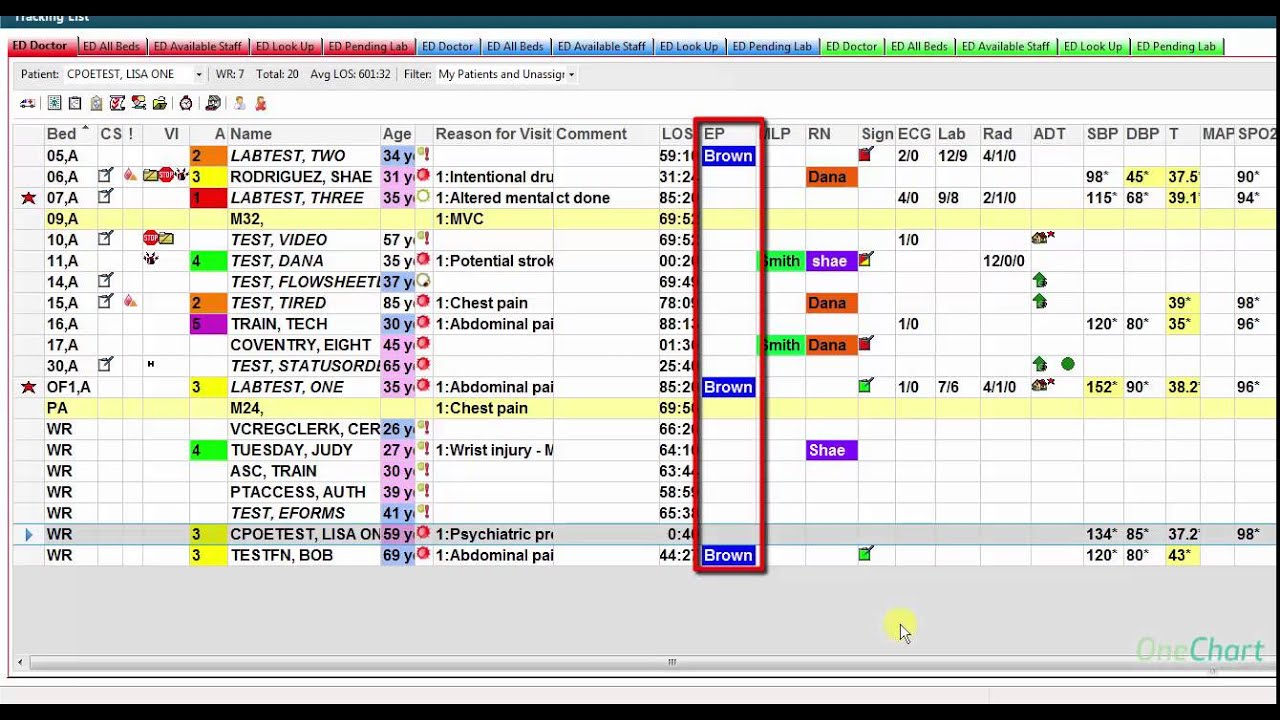Click the left scroll arrow of horizontal scrollbar
The image size is (1280, 720).
pyautogui.click(x=21, y=662)
